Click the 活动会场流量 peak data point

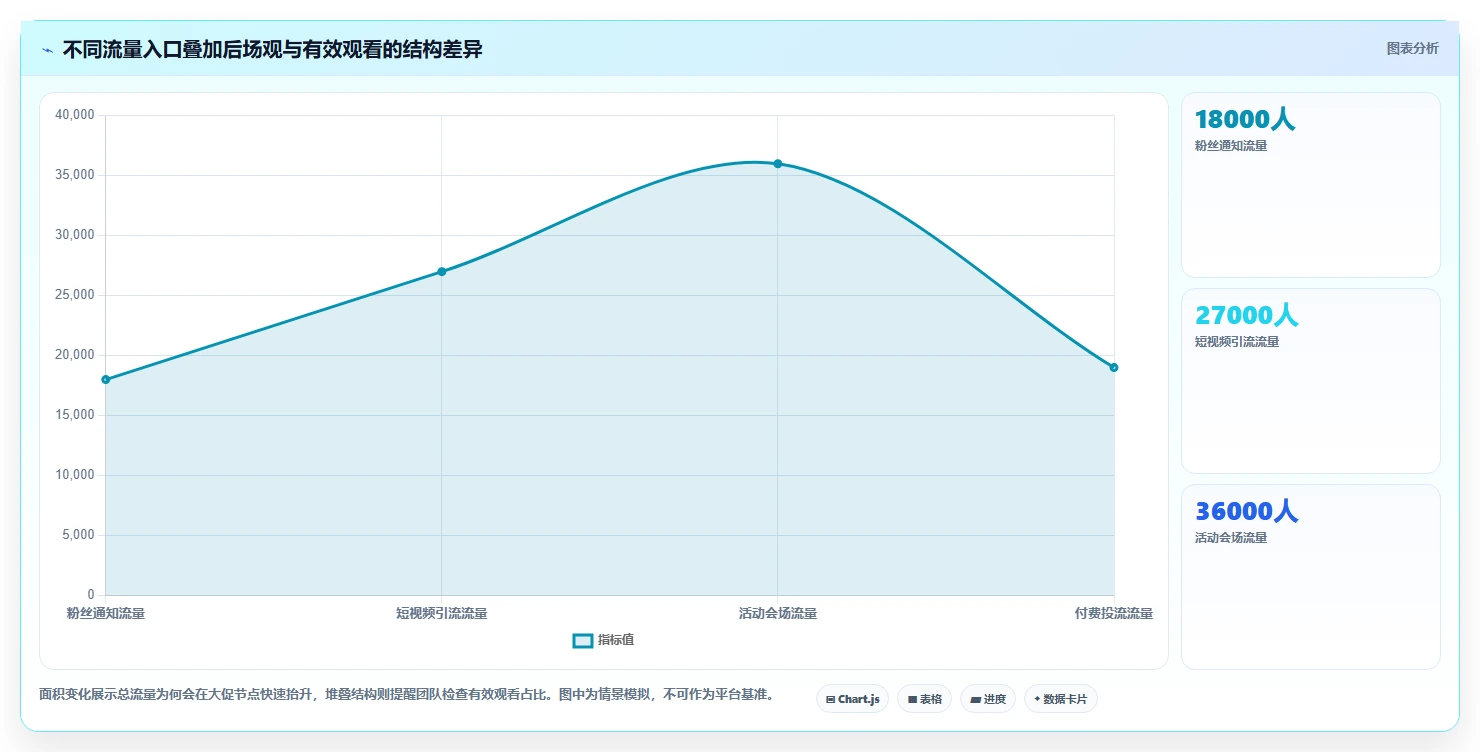coord(778,163)
